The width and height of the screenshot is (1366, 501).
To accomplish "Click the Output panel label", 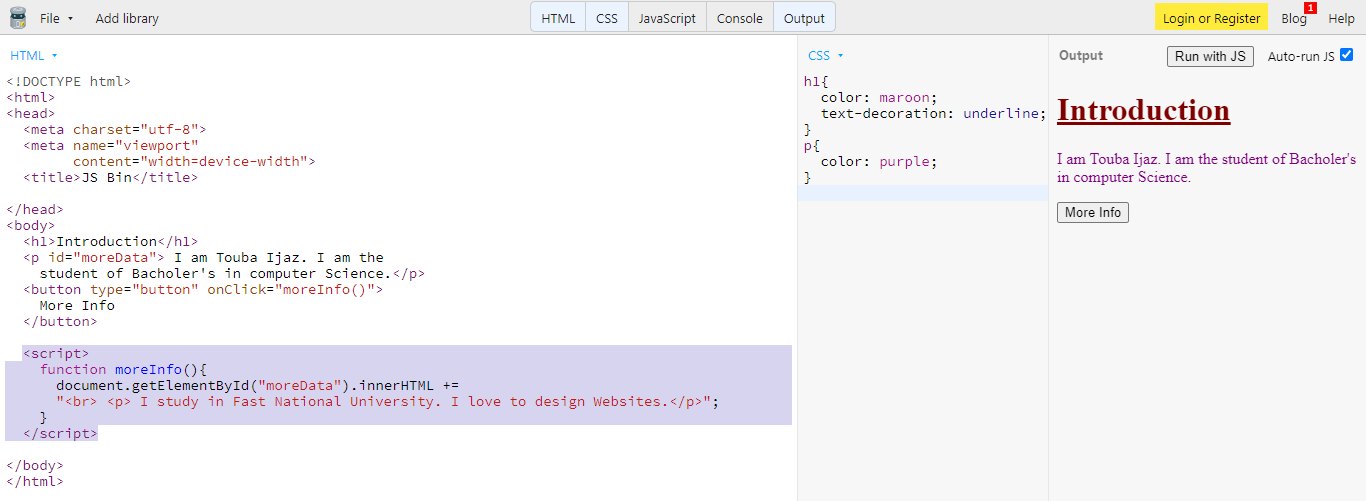I will [1081, 55].
